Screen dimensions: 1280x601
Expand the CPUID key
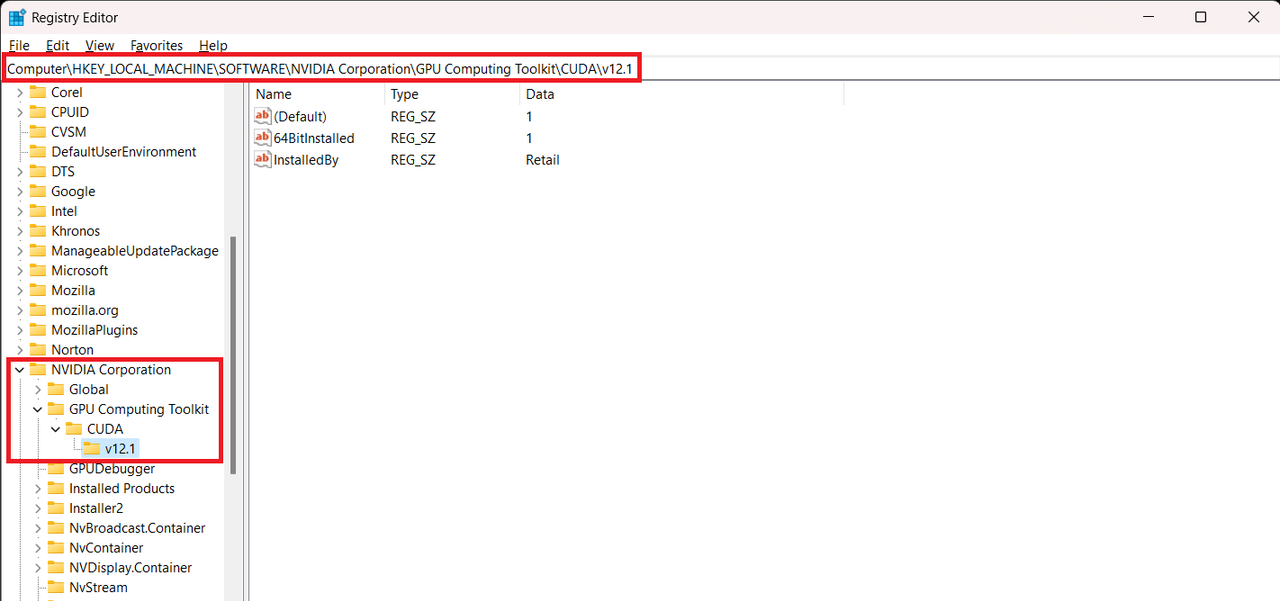pyautogui.click(x=20, y=112)
